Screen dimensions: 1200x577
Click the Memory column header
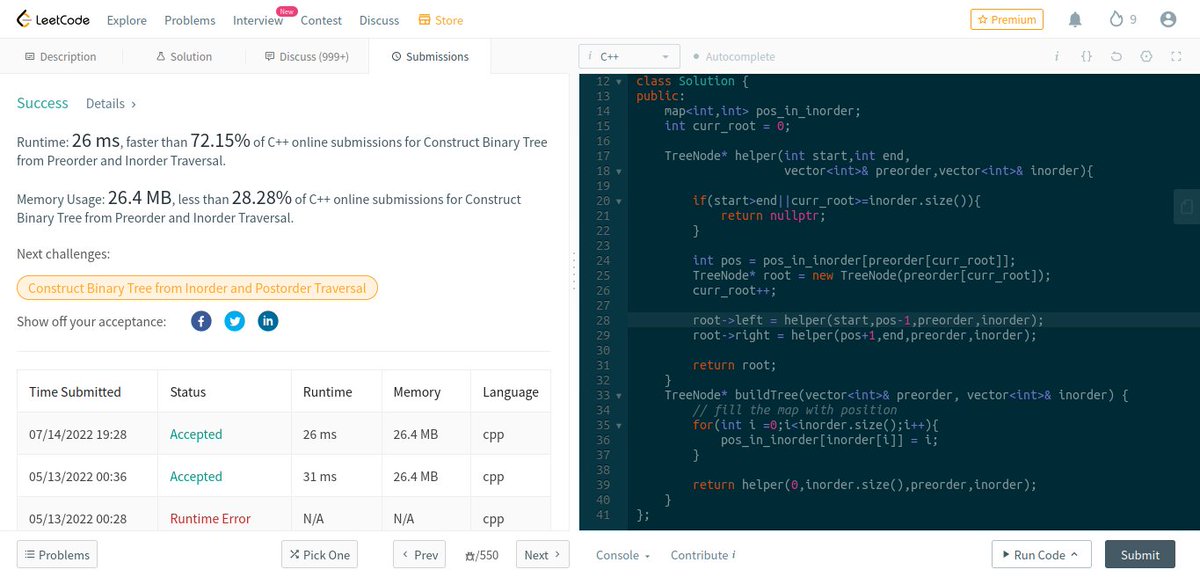426,392
